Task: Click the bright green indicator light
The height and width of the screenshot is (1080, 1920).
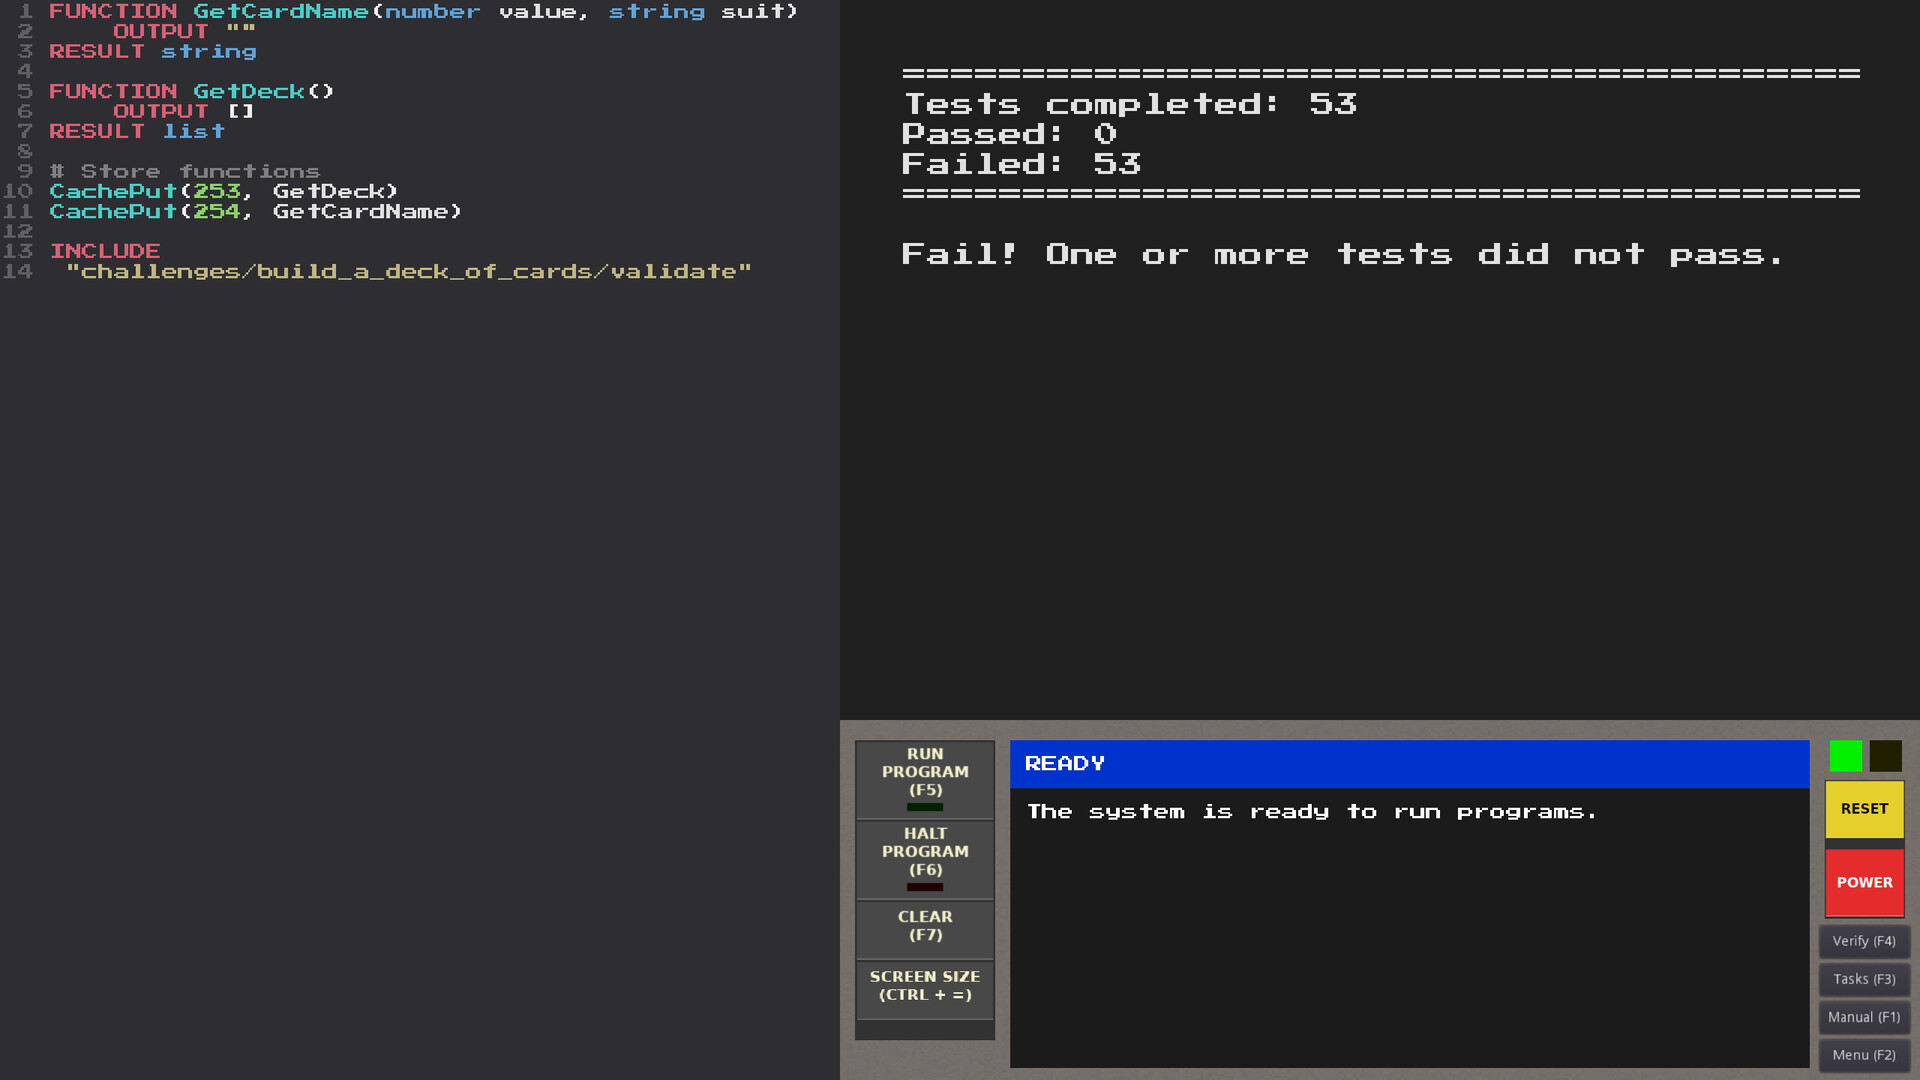Action: coord(1845,756)
